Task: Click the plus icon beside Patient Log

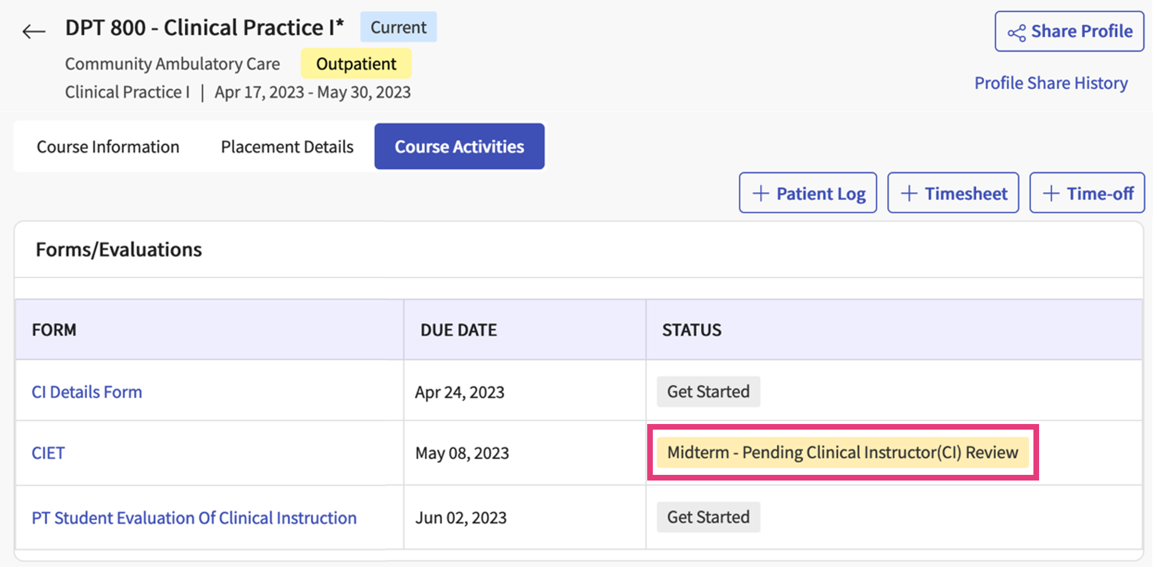Action: [761, 194]
